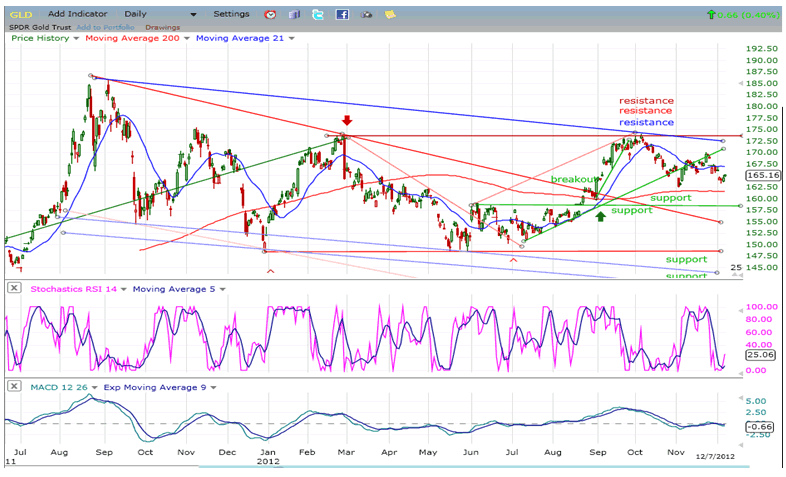Click the alarm clock alert icon

[270, 15]
